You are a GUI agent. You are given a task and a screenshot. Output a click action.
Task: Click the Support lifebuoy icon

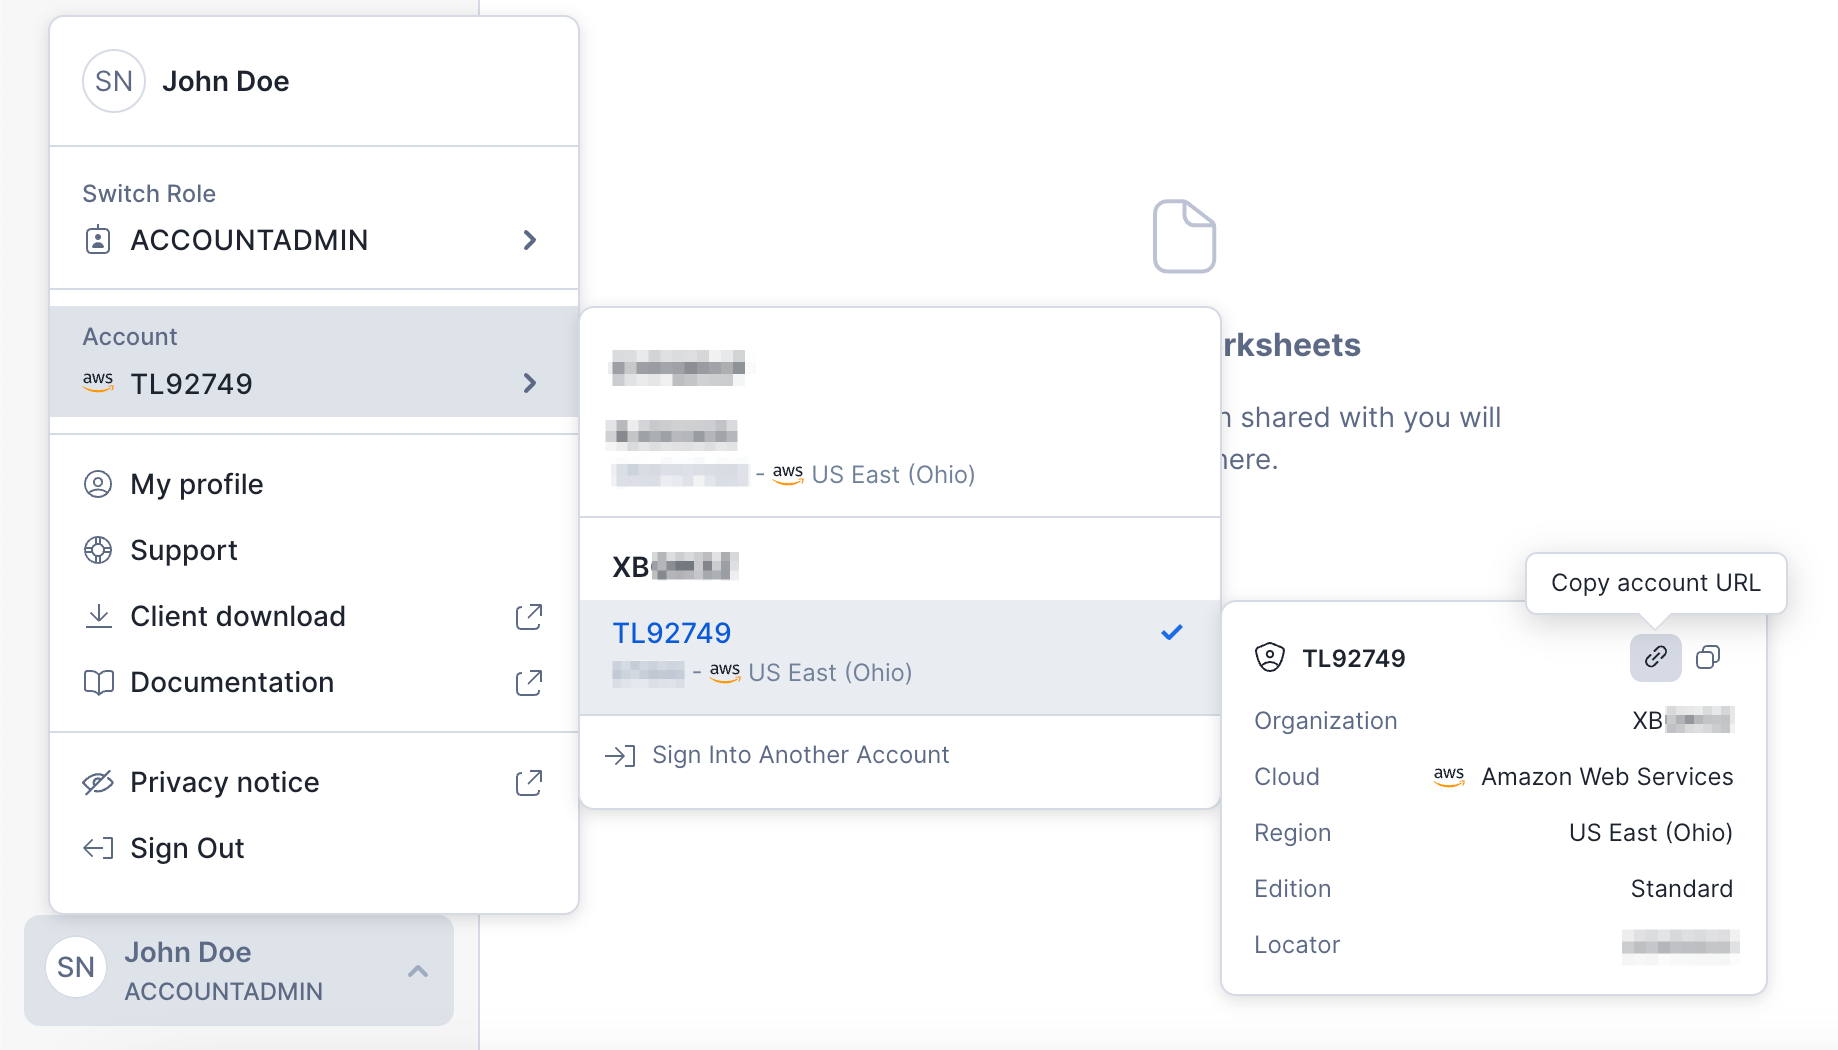pos(98,550)
